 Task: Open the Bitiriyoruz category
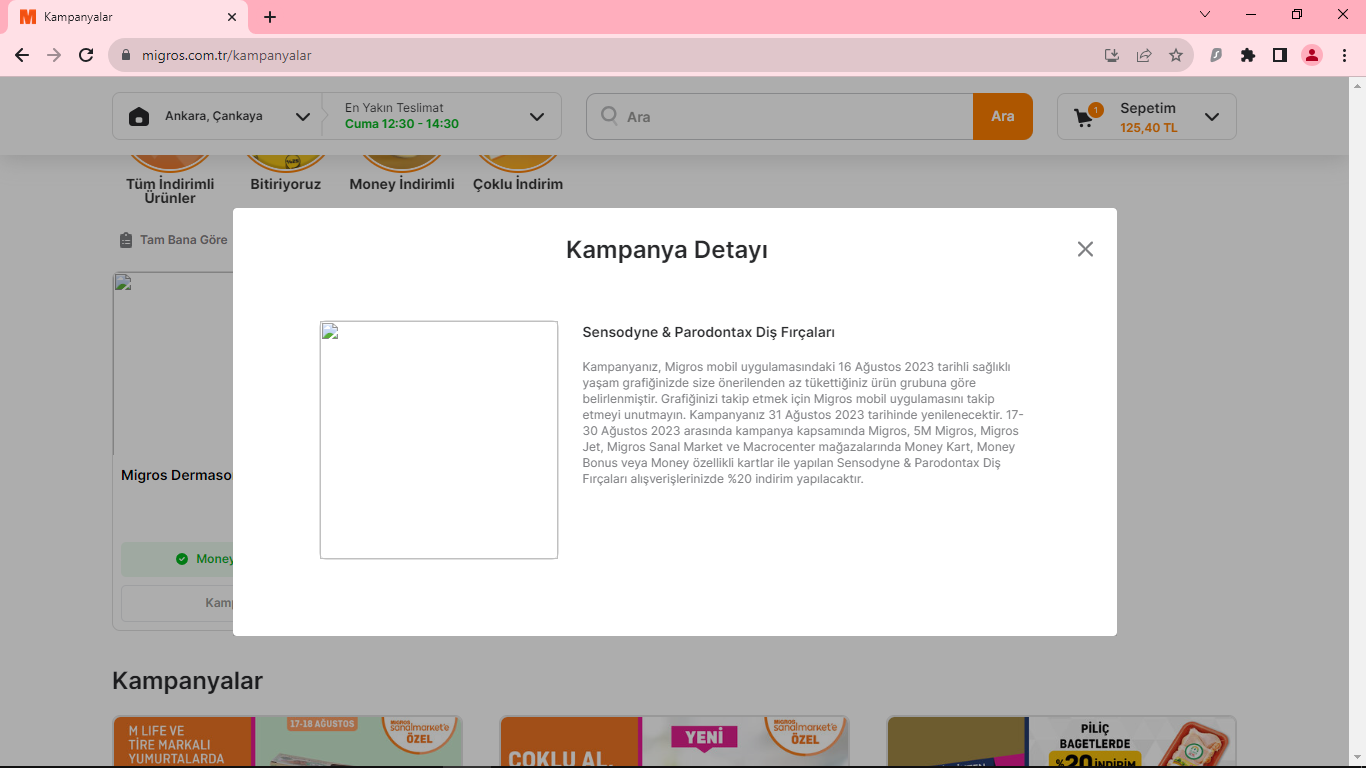pyautogui.click(x=286, y=176)
